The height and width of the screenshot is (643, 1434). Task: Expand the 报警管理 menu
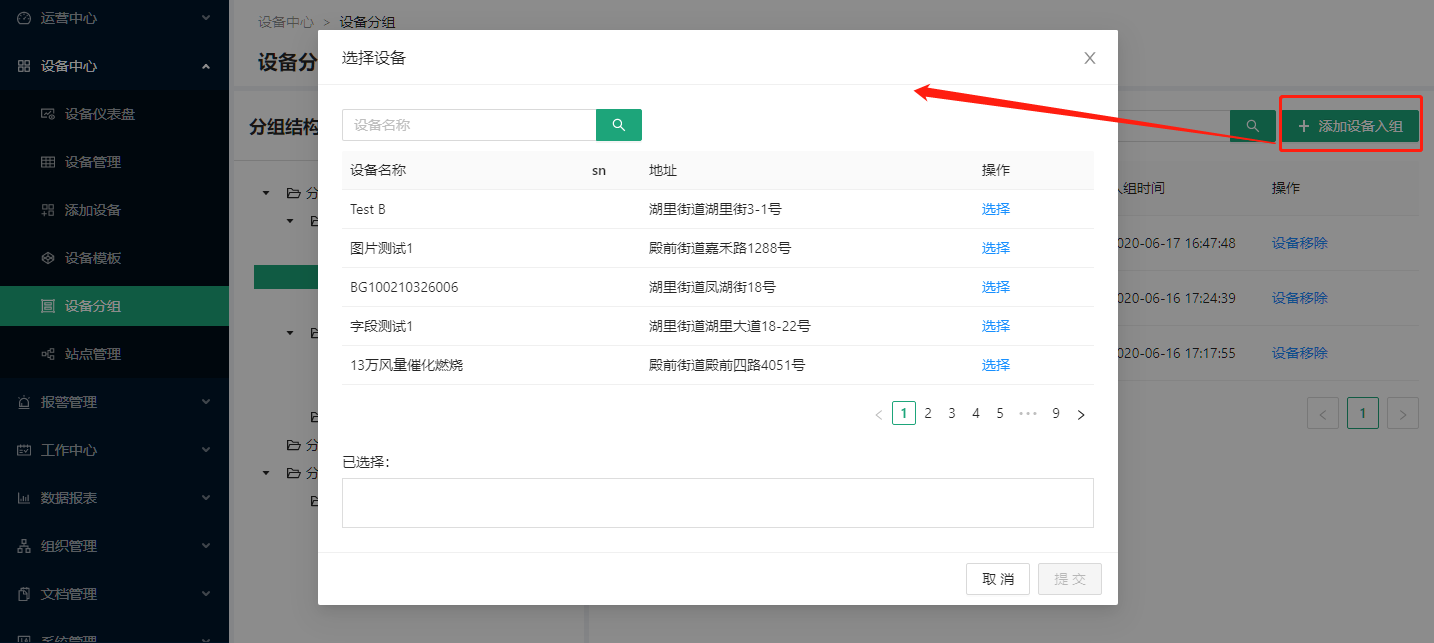click(x=114, y=402)
